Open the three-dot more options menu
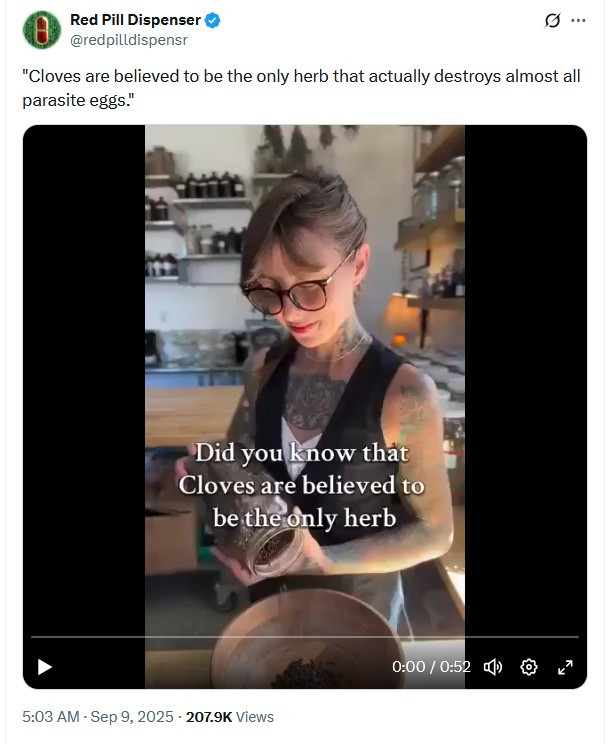 click(x=578, y=20)
